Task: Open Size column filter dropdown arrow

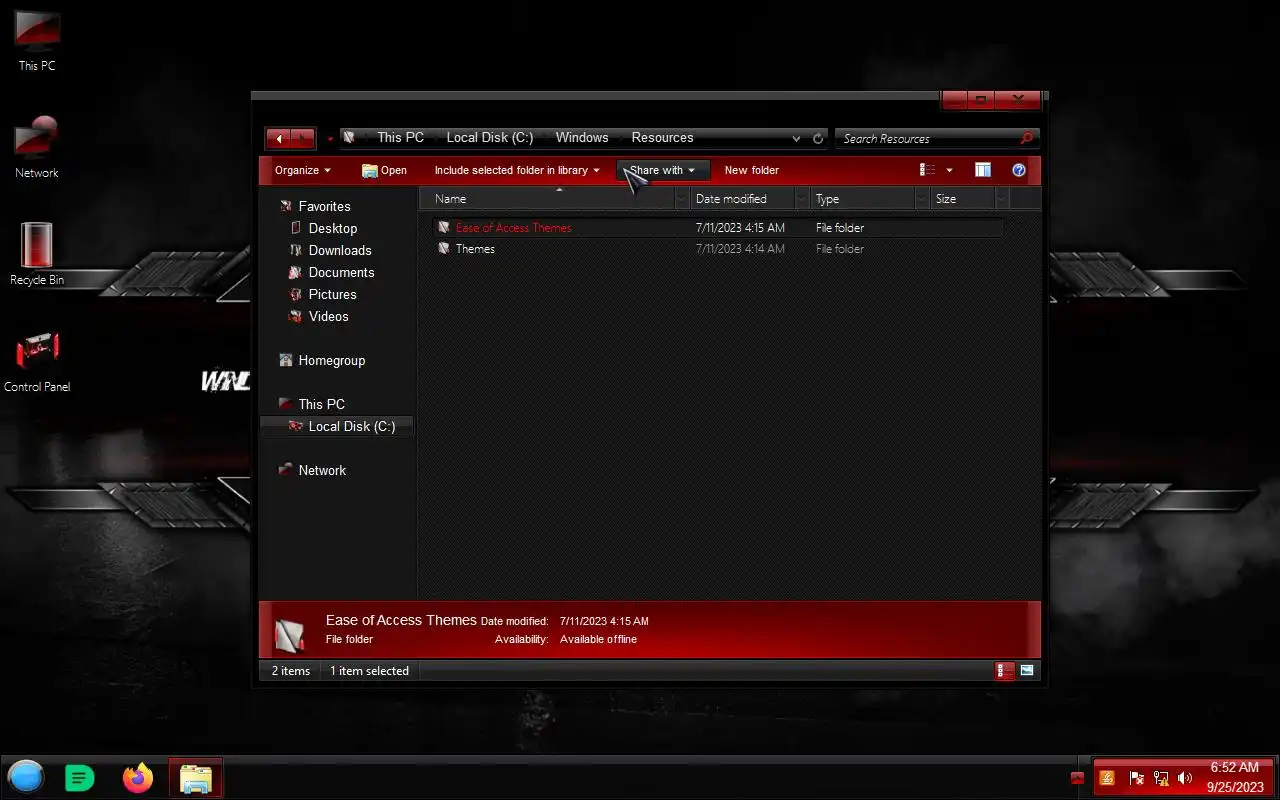Action: click(x=1001, y=199)
